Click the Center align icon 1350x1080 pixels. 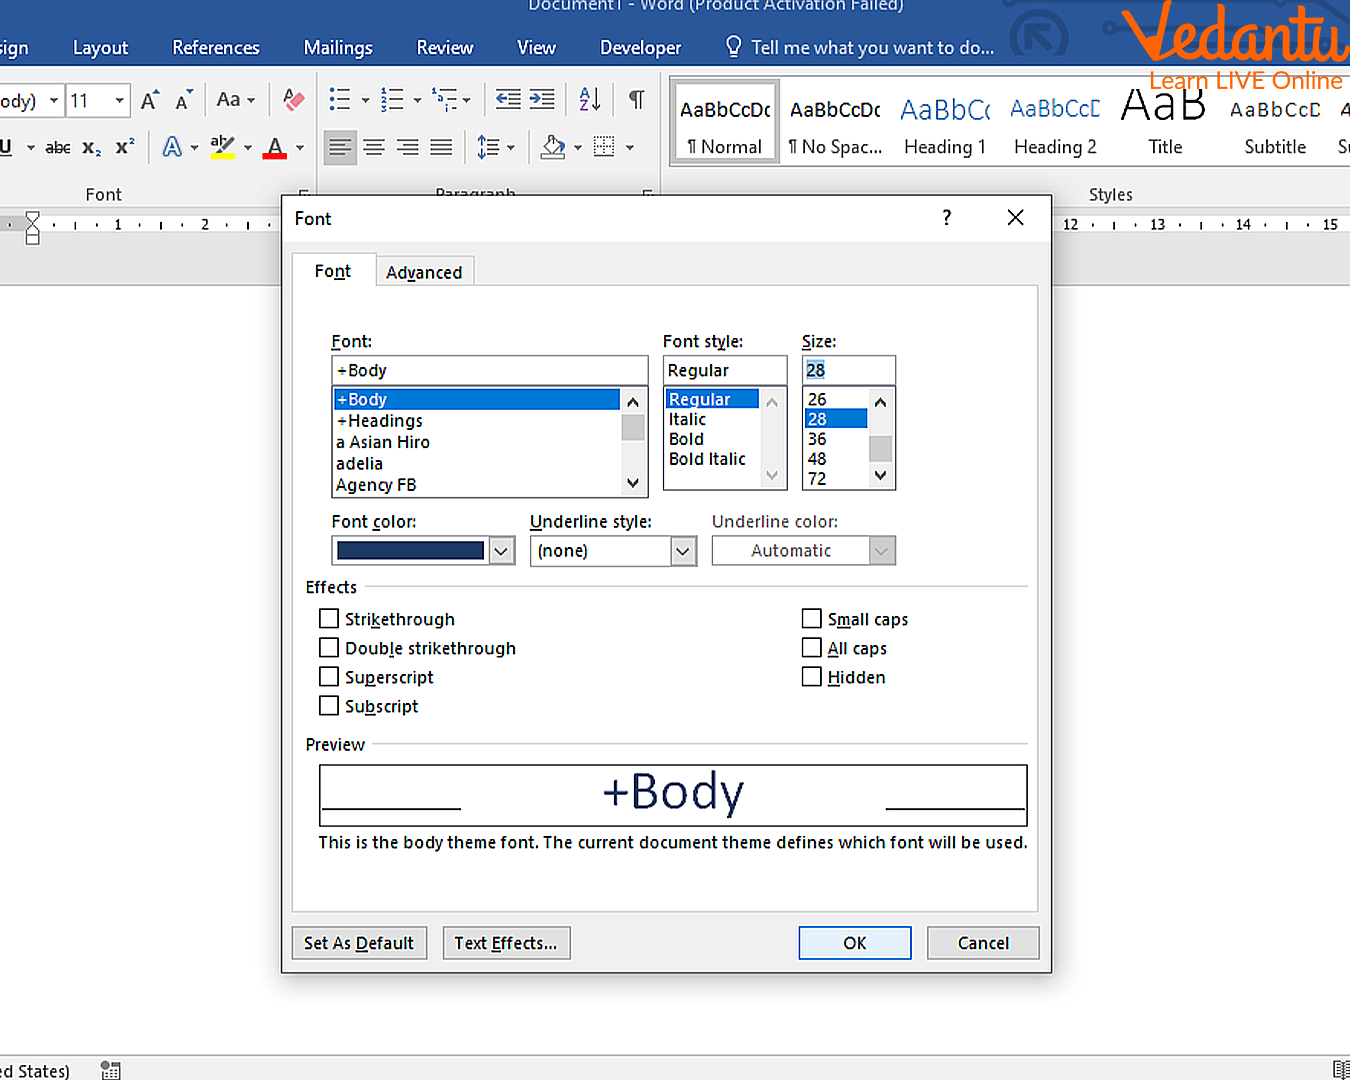click(374, 148)
